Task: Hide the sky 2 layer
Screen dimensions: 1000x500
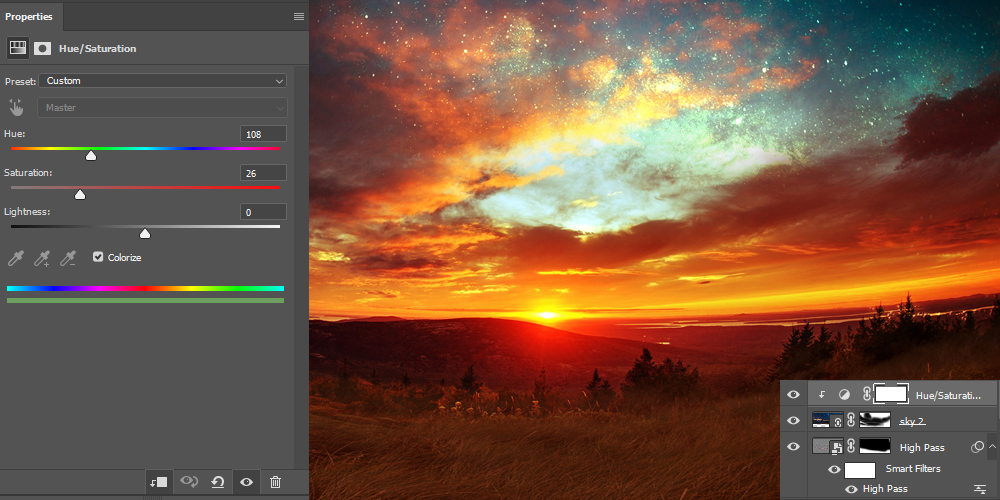Action: coord(794,421)
